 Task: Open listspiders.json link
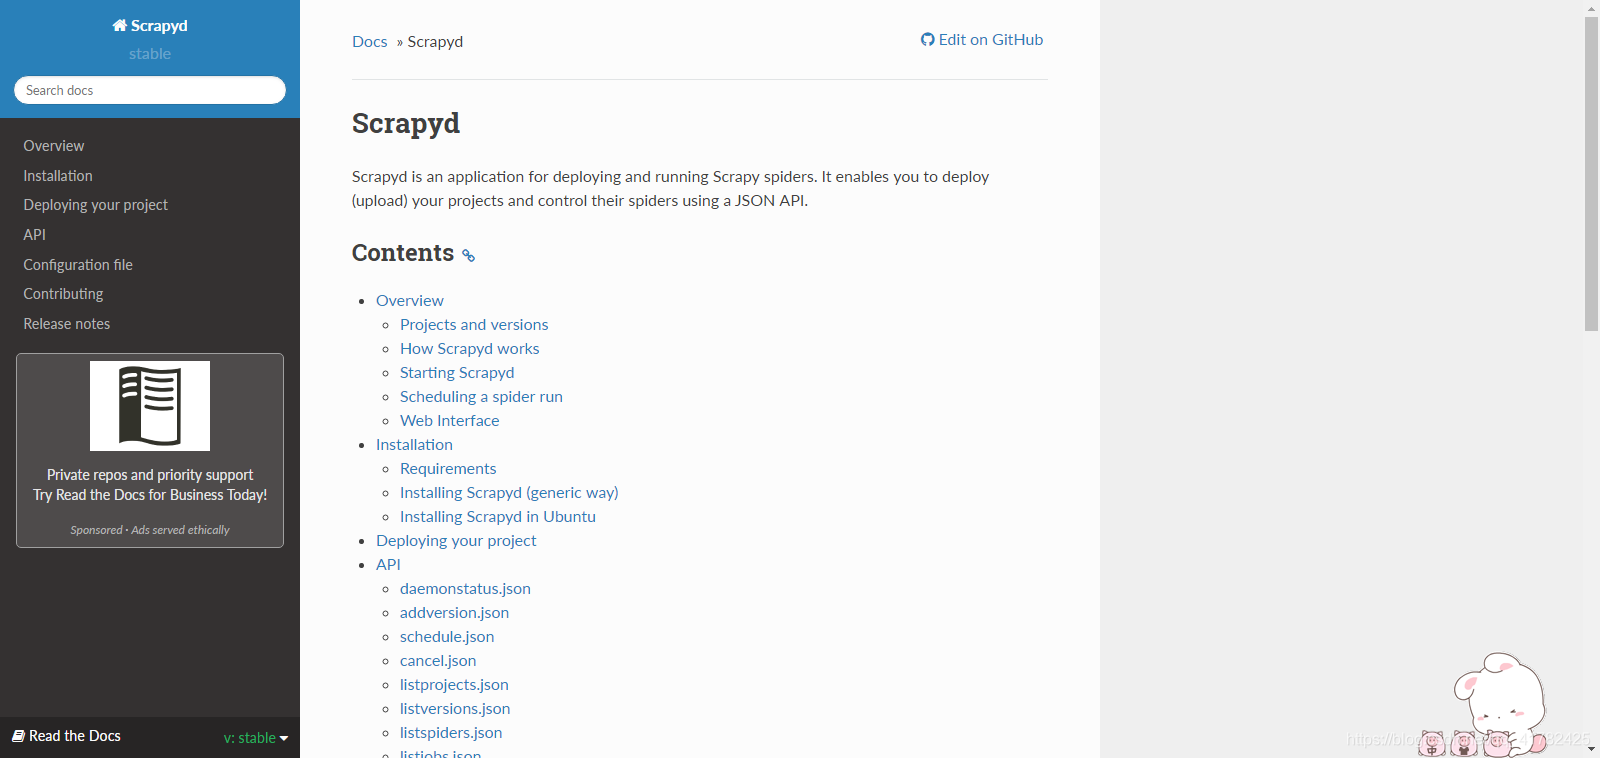451,733
